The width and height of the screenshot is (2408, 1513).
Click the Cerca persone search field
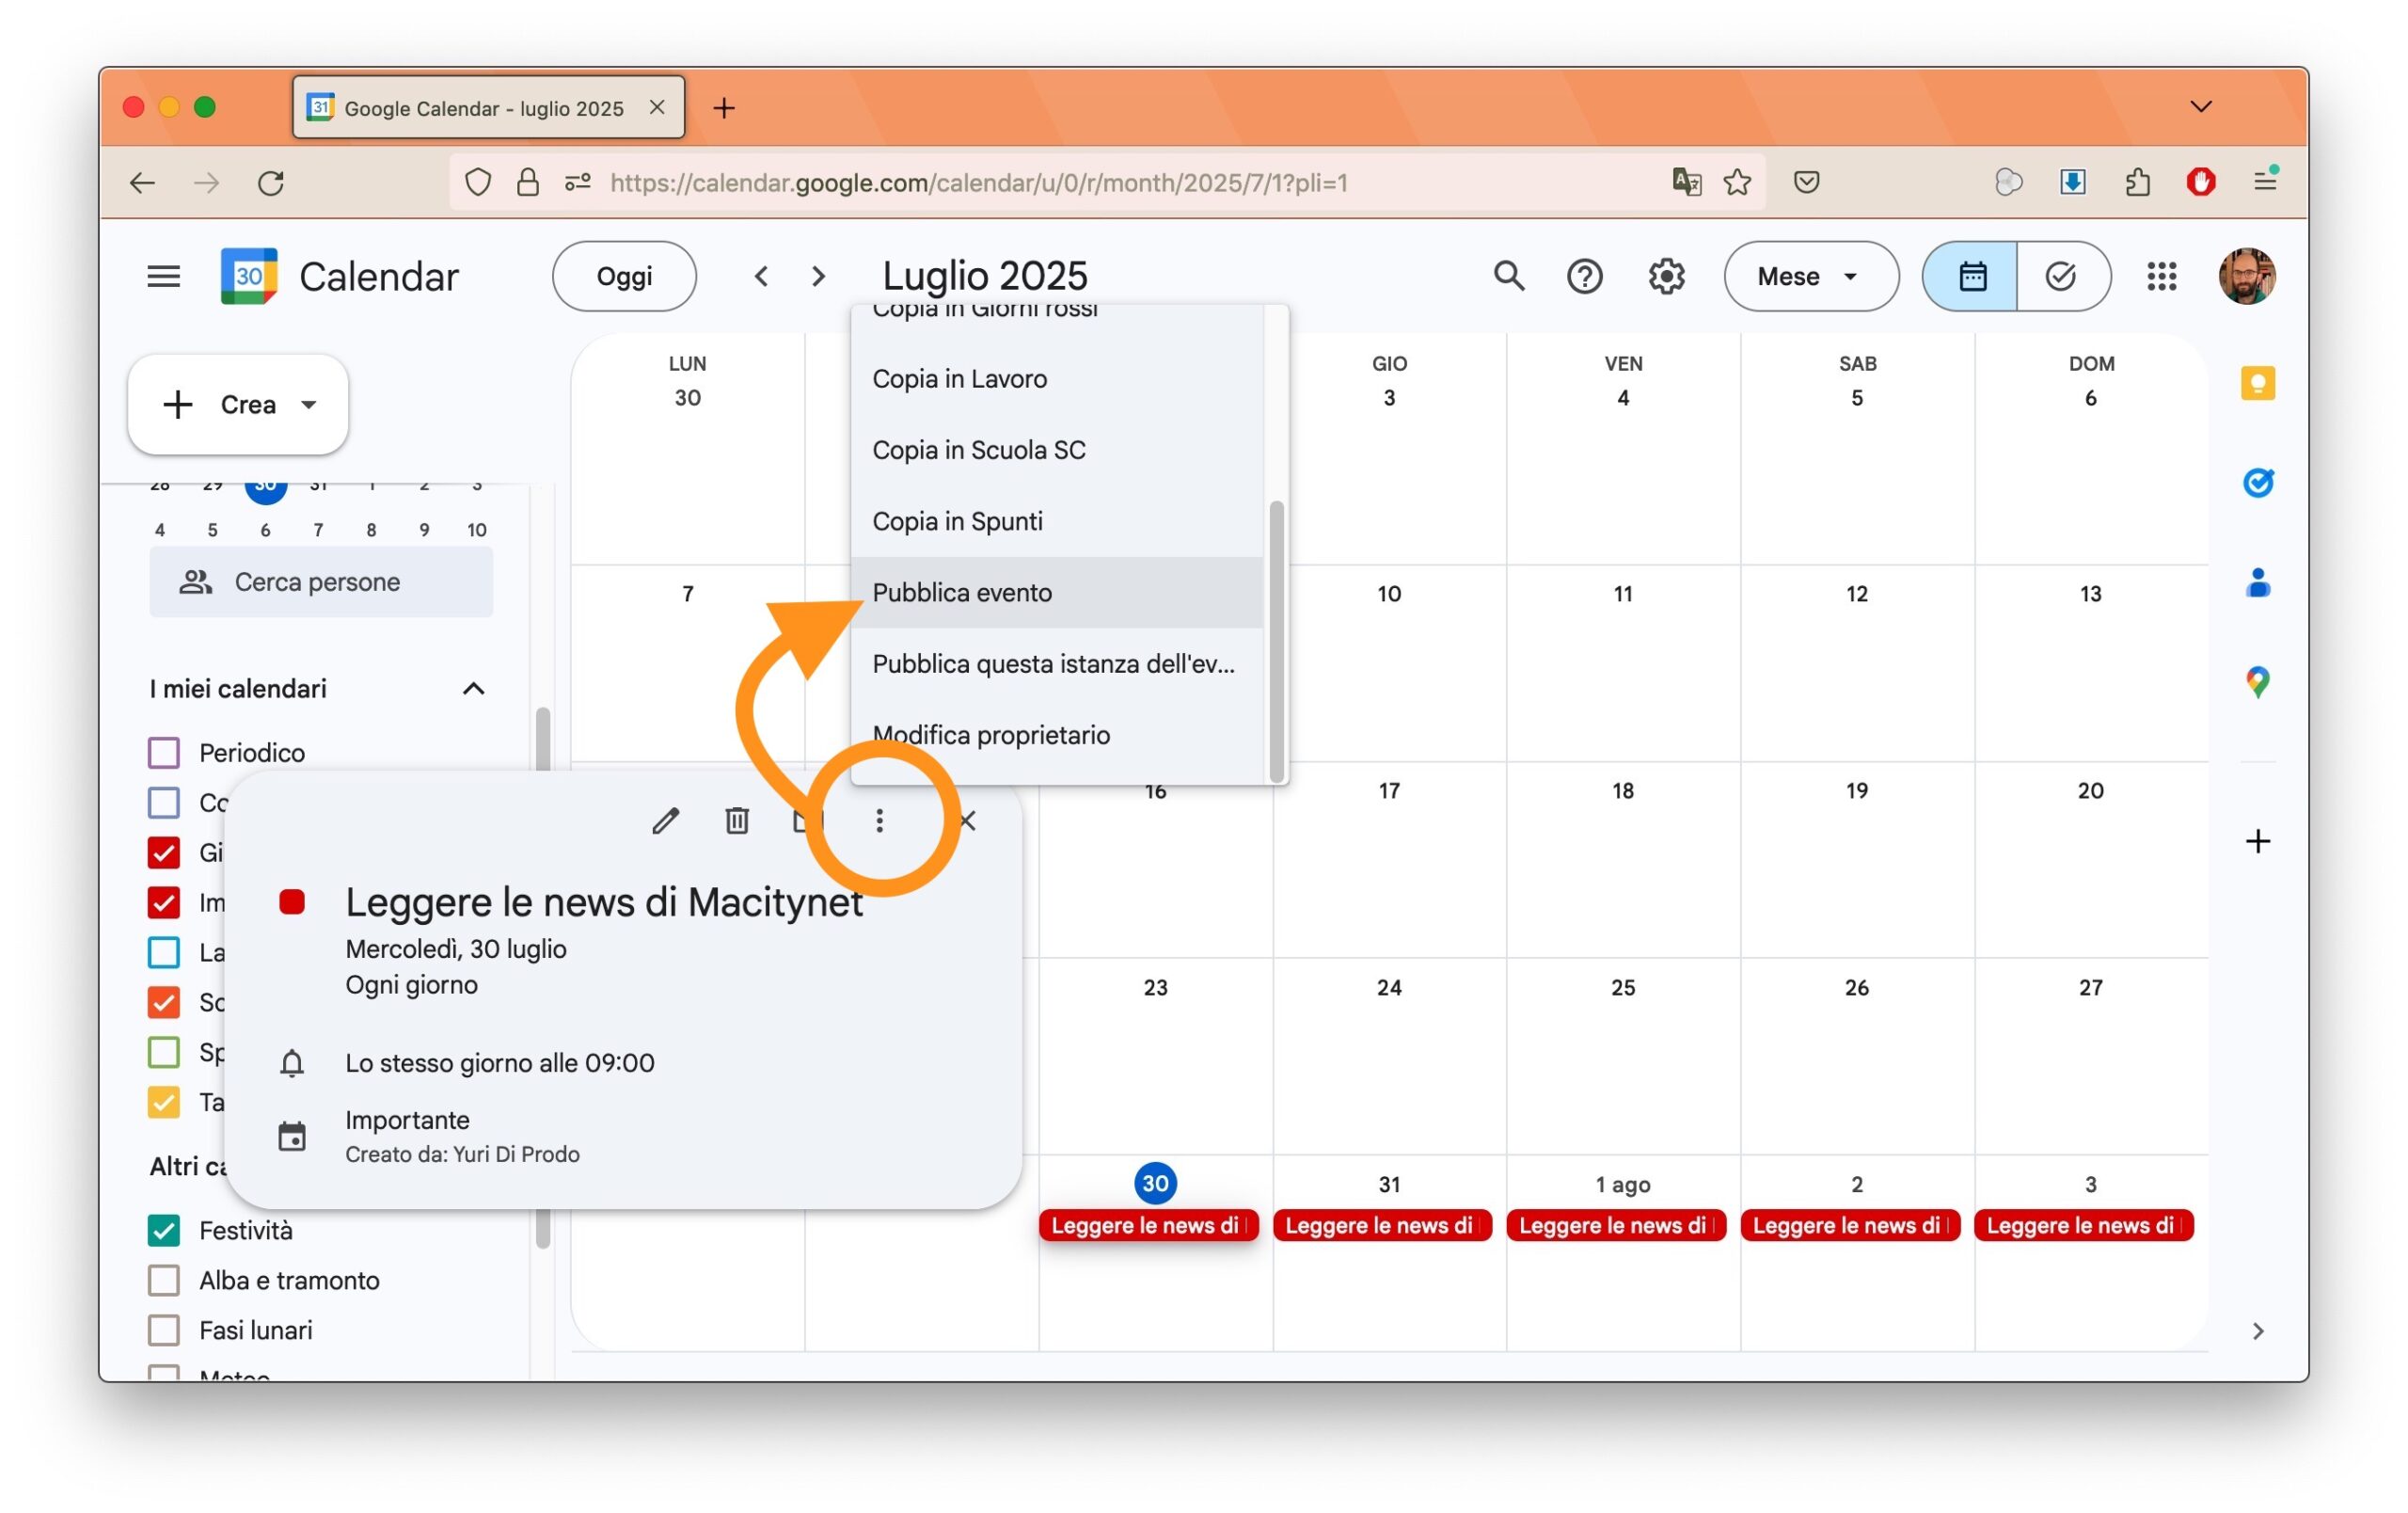pos(320,582)
